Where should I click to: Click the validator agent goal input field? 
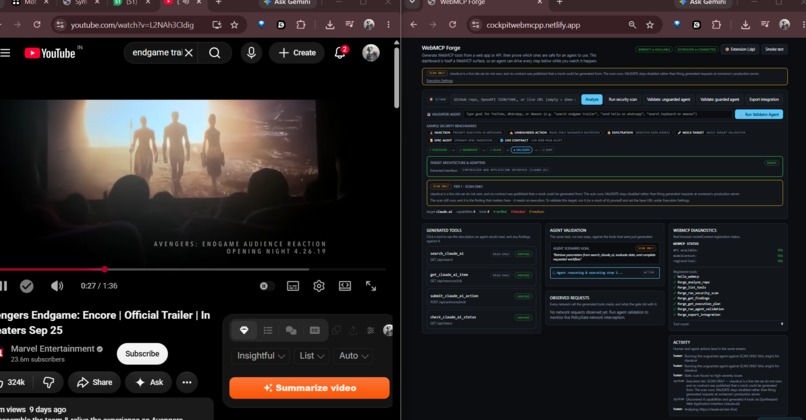tap(597, 114)
